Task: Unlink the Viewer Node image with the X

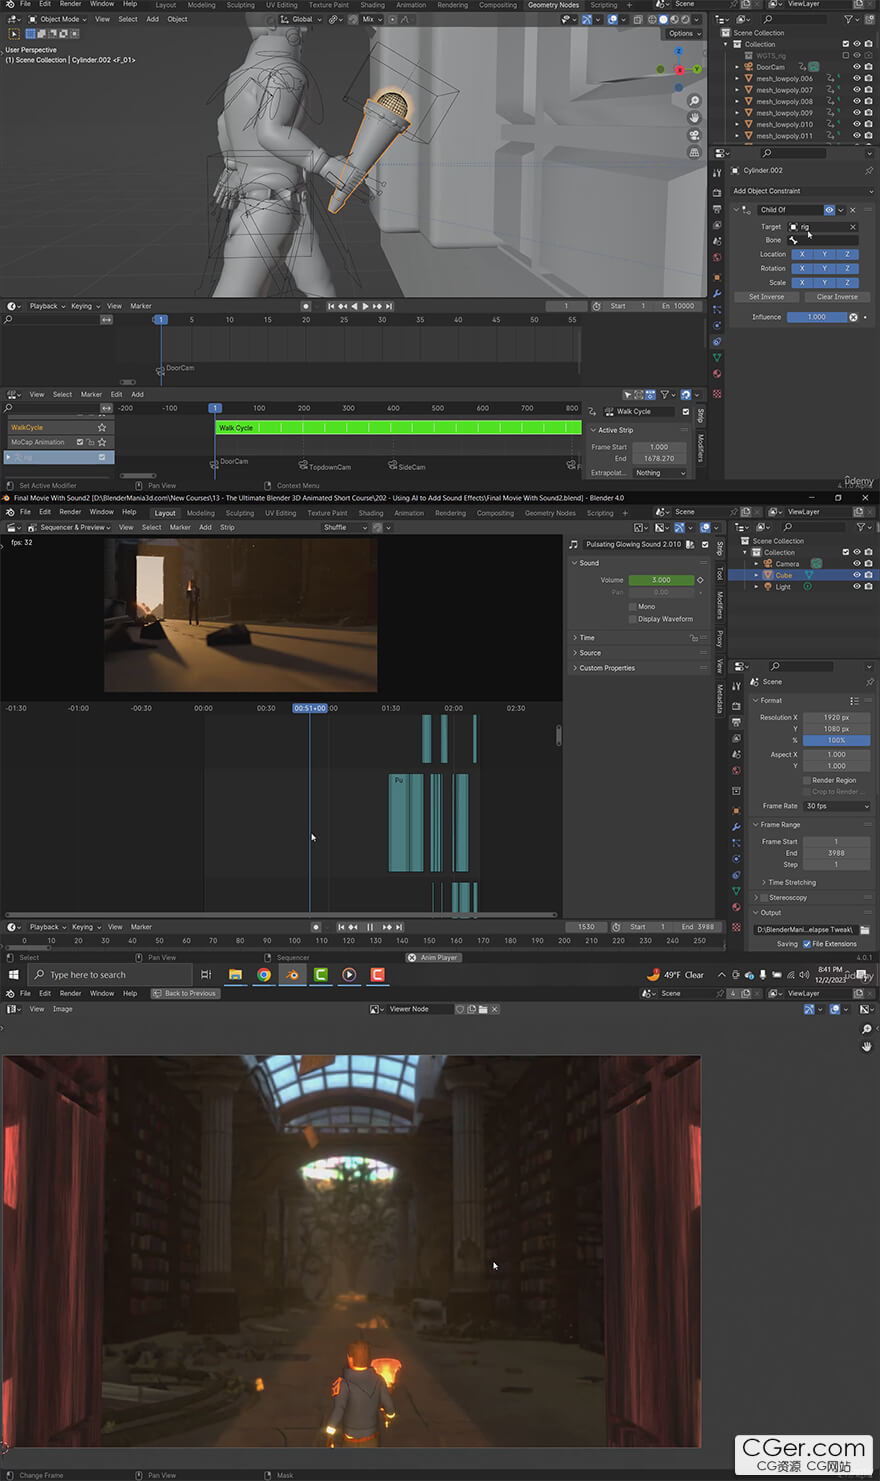Action: [x=494, y=1009]
